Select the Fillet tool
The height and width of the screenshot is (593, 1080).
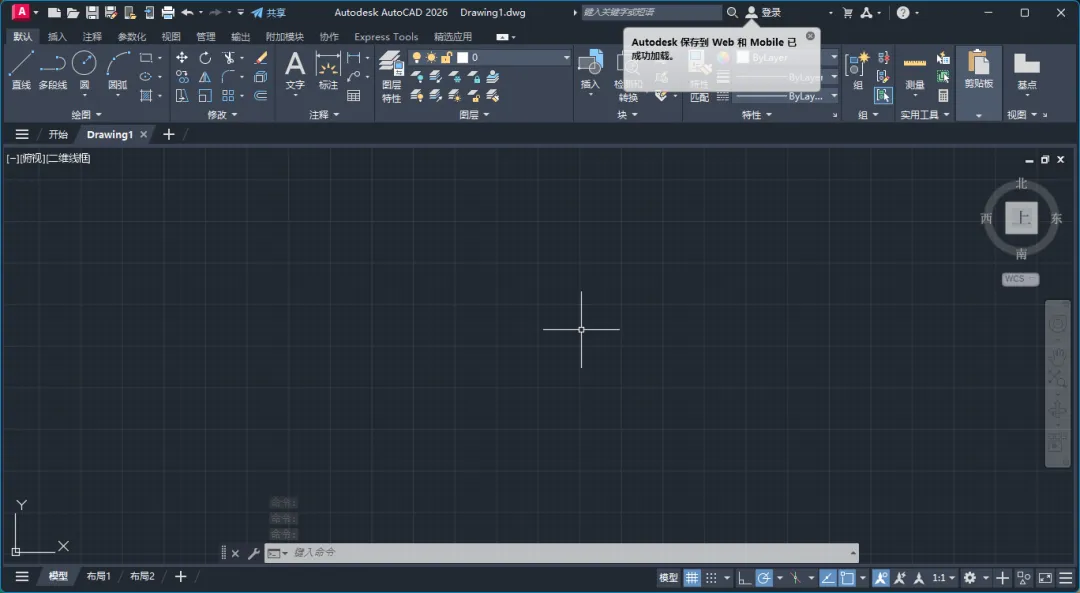coord(228,76)
